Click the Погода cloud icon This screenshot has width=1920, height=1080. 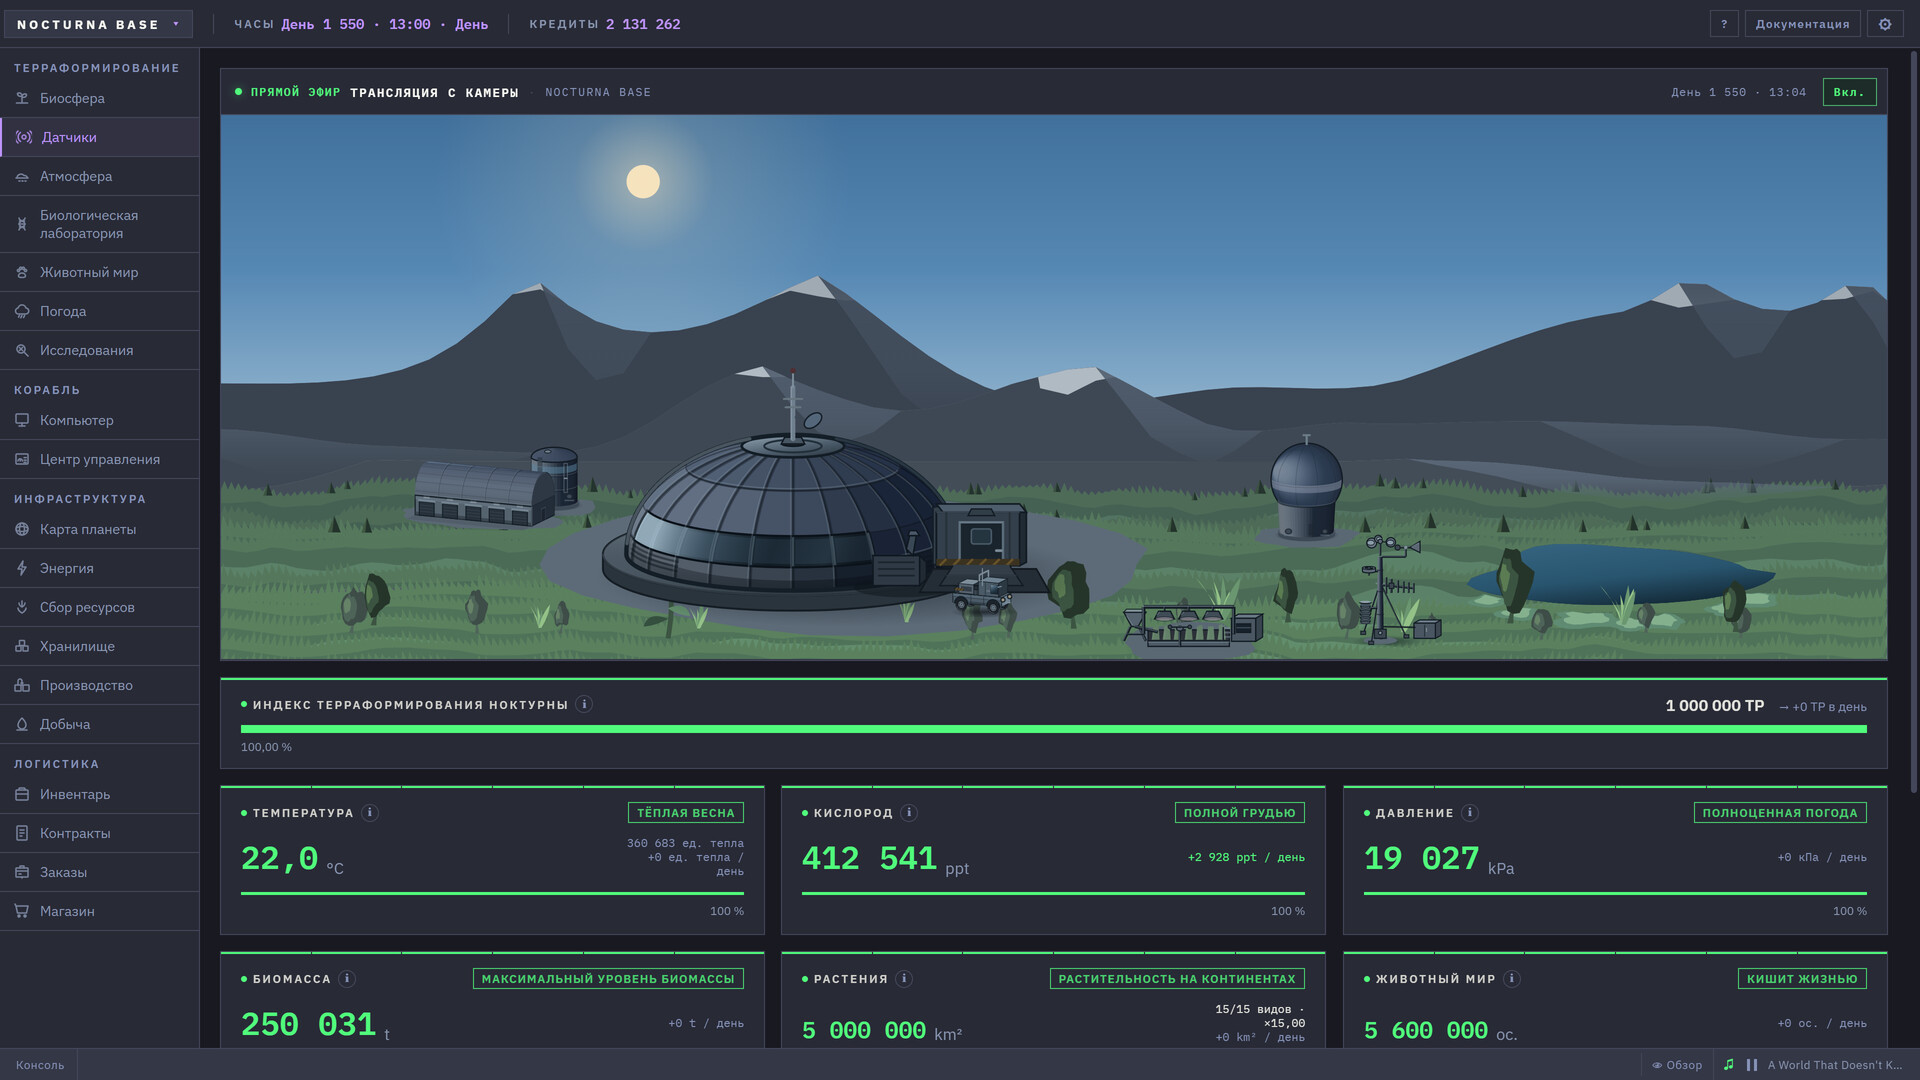pos(22,311)
